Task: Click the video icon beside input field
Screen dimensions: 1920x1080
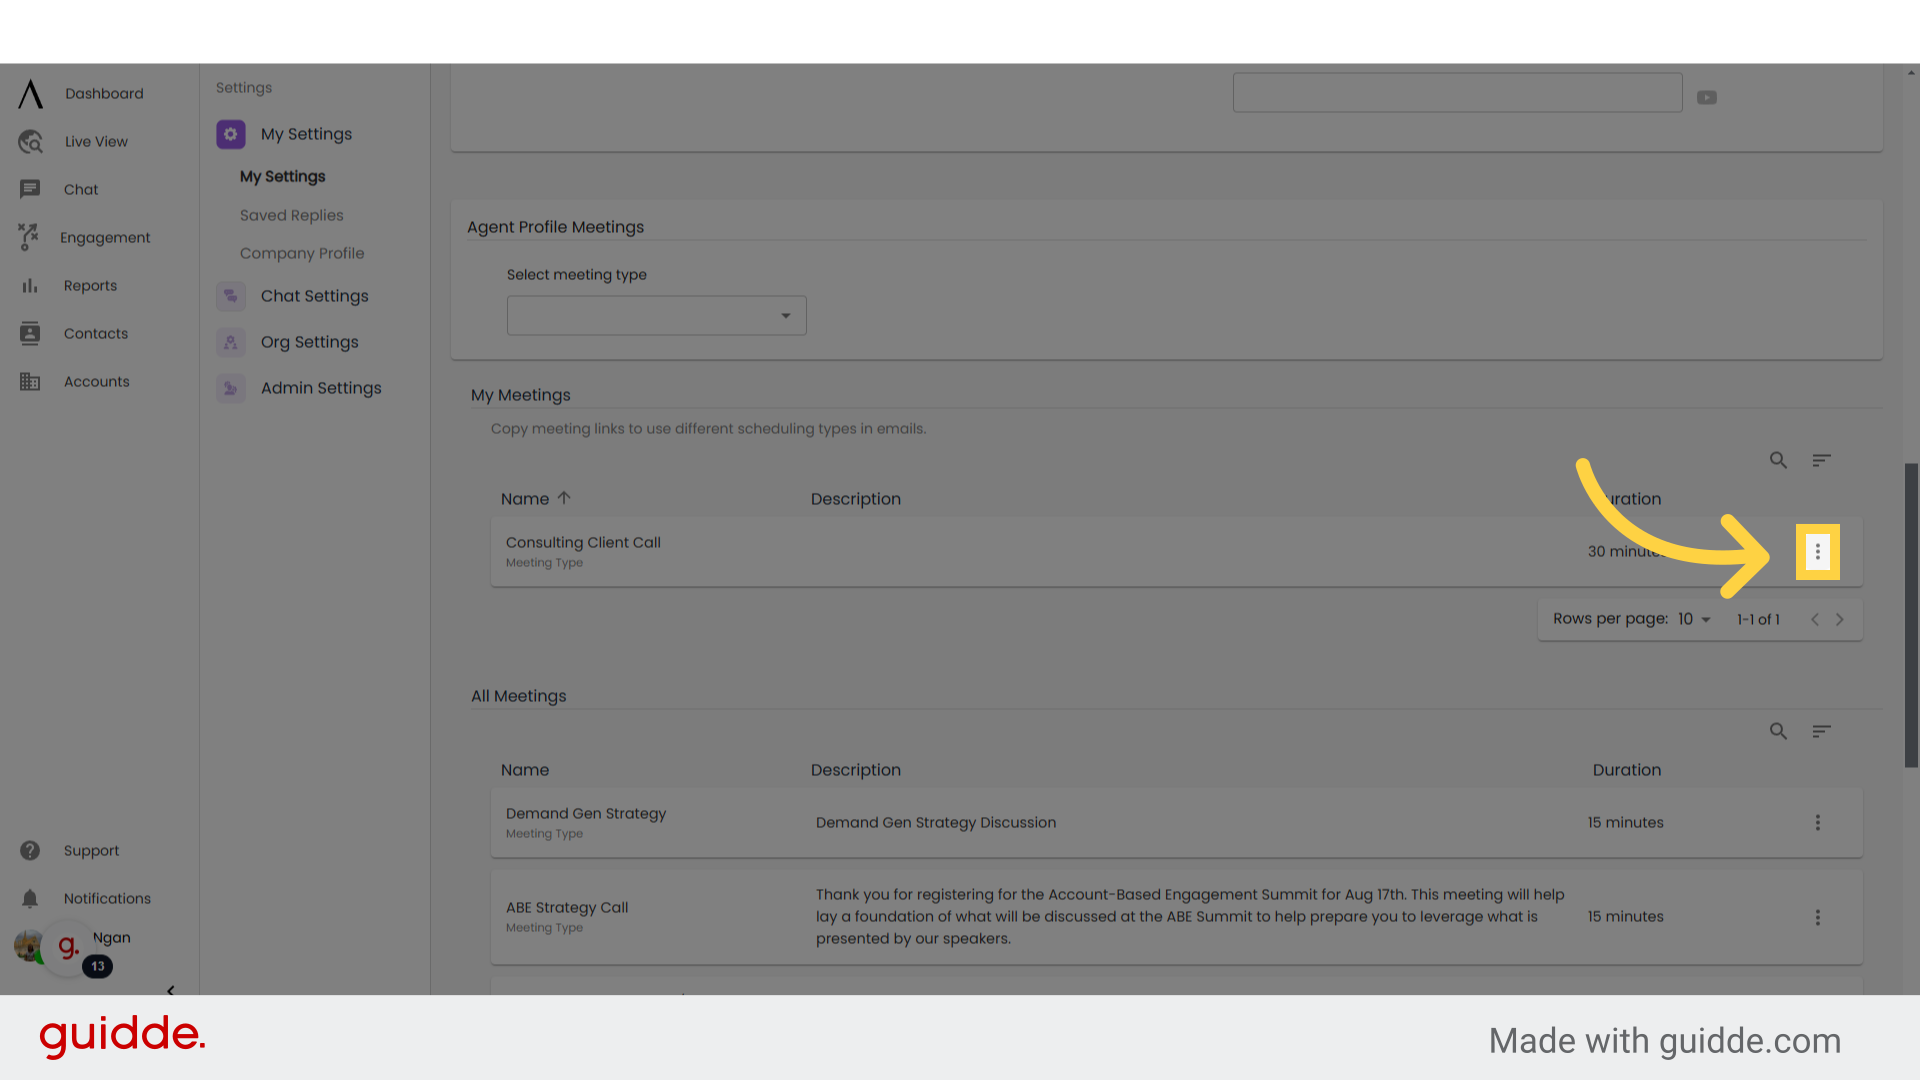Action: 1707,97
